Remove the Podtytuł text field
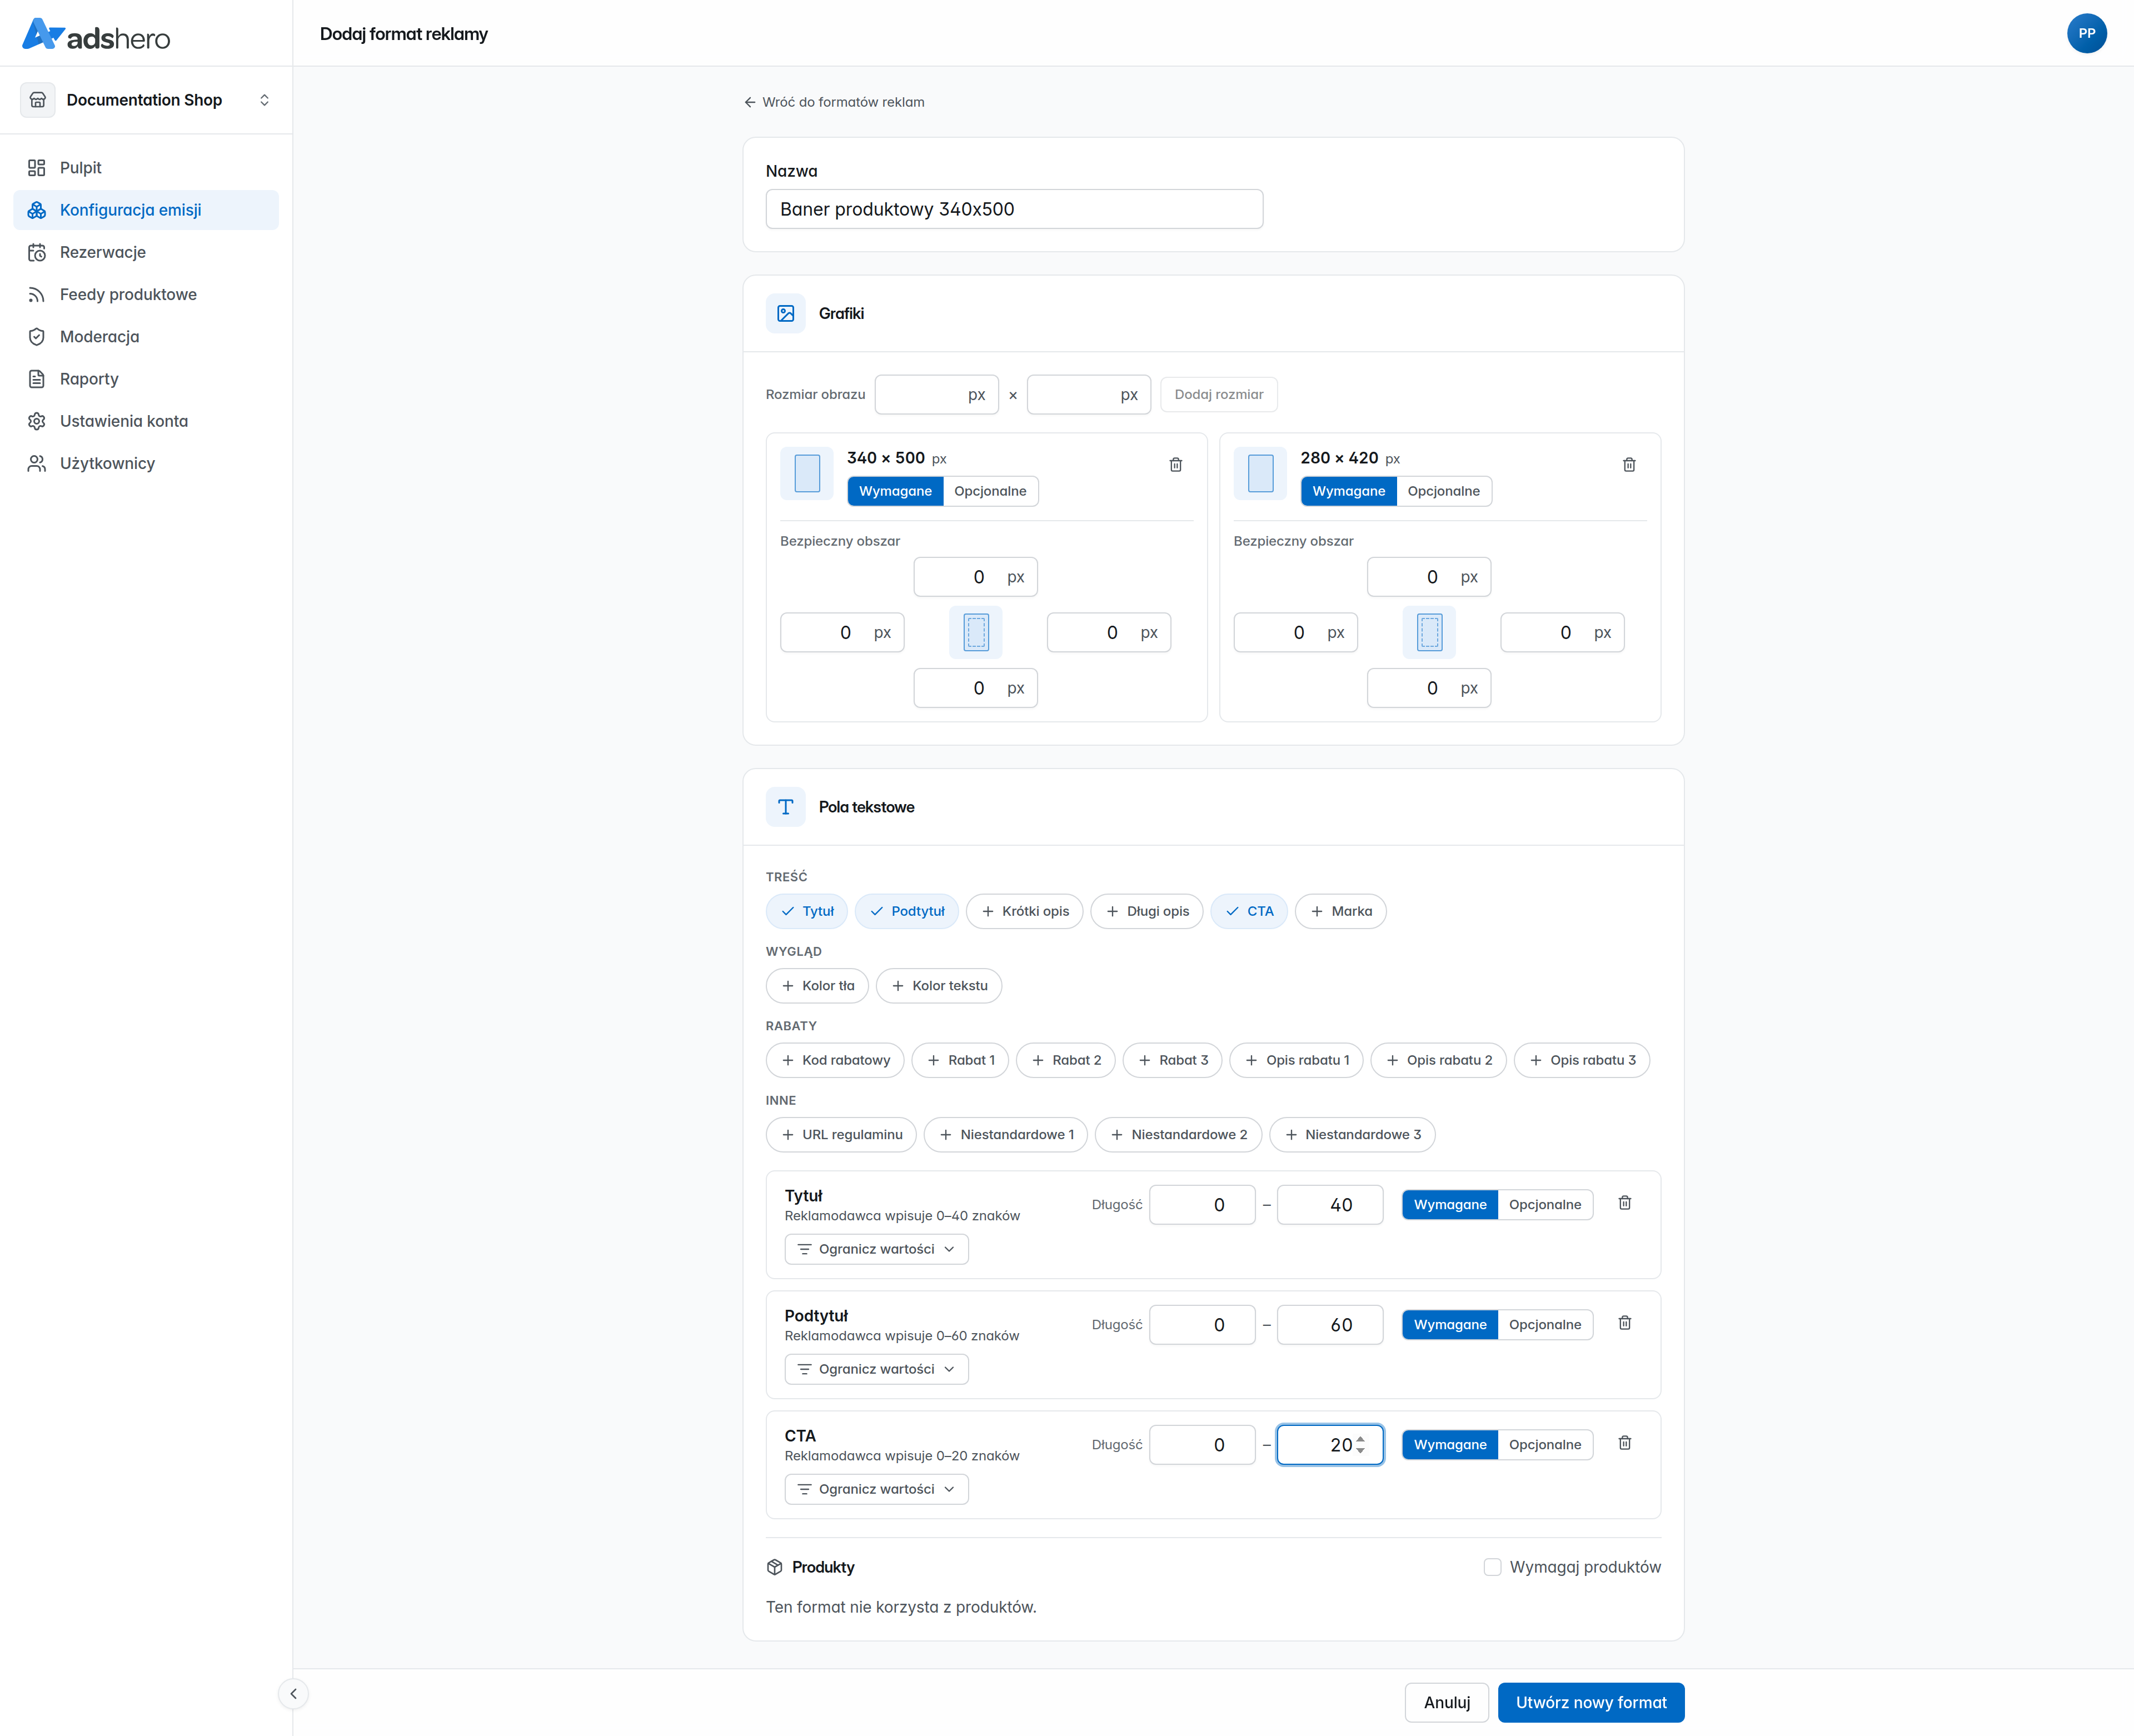 pyautogui.click(x=1625, y=1323)
